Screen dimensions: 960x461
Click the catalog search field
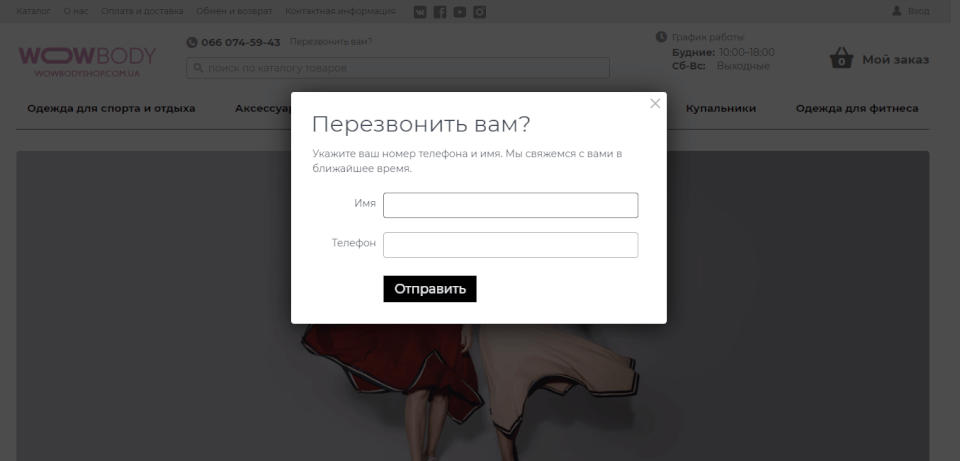click(x=398, y=68)
